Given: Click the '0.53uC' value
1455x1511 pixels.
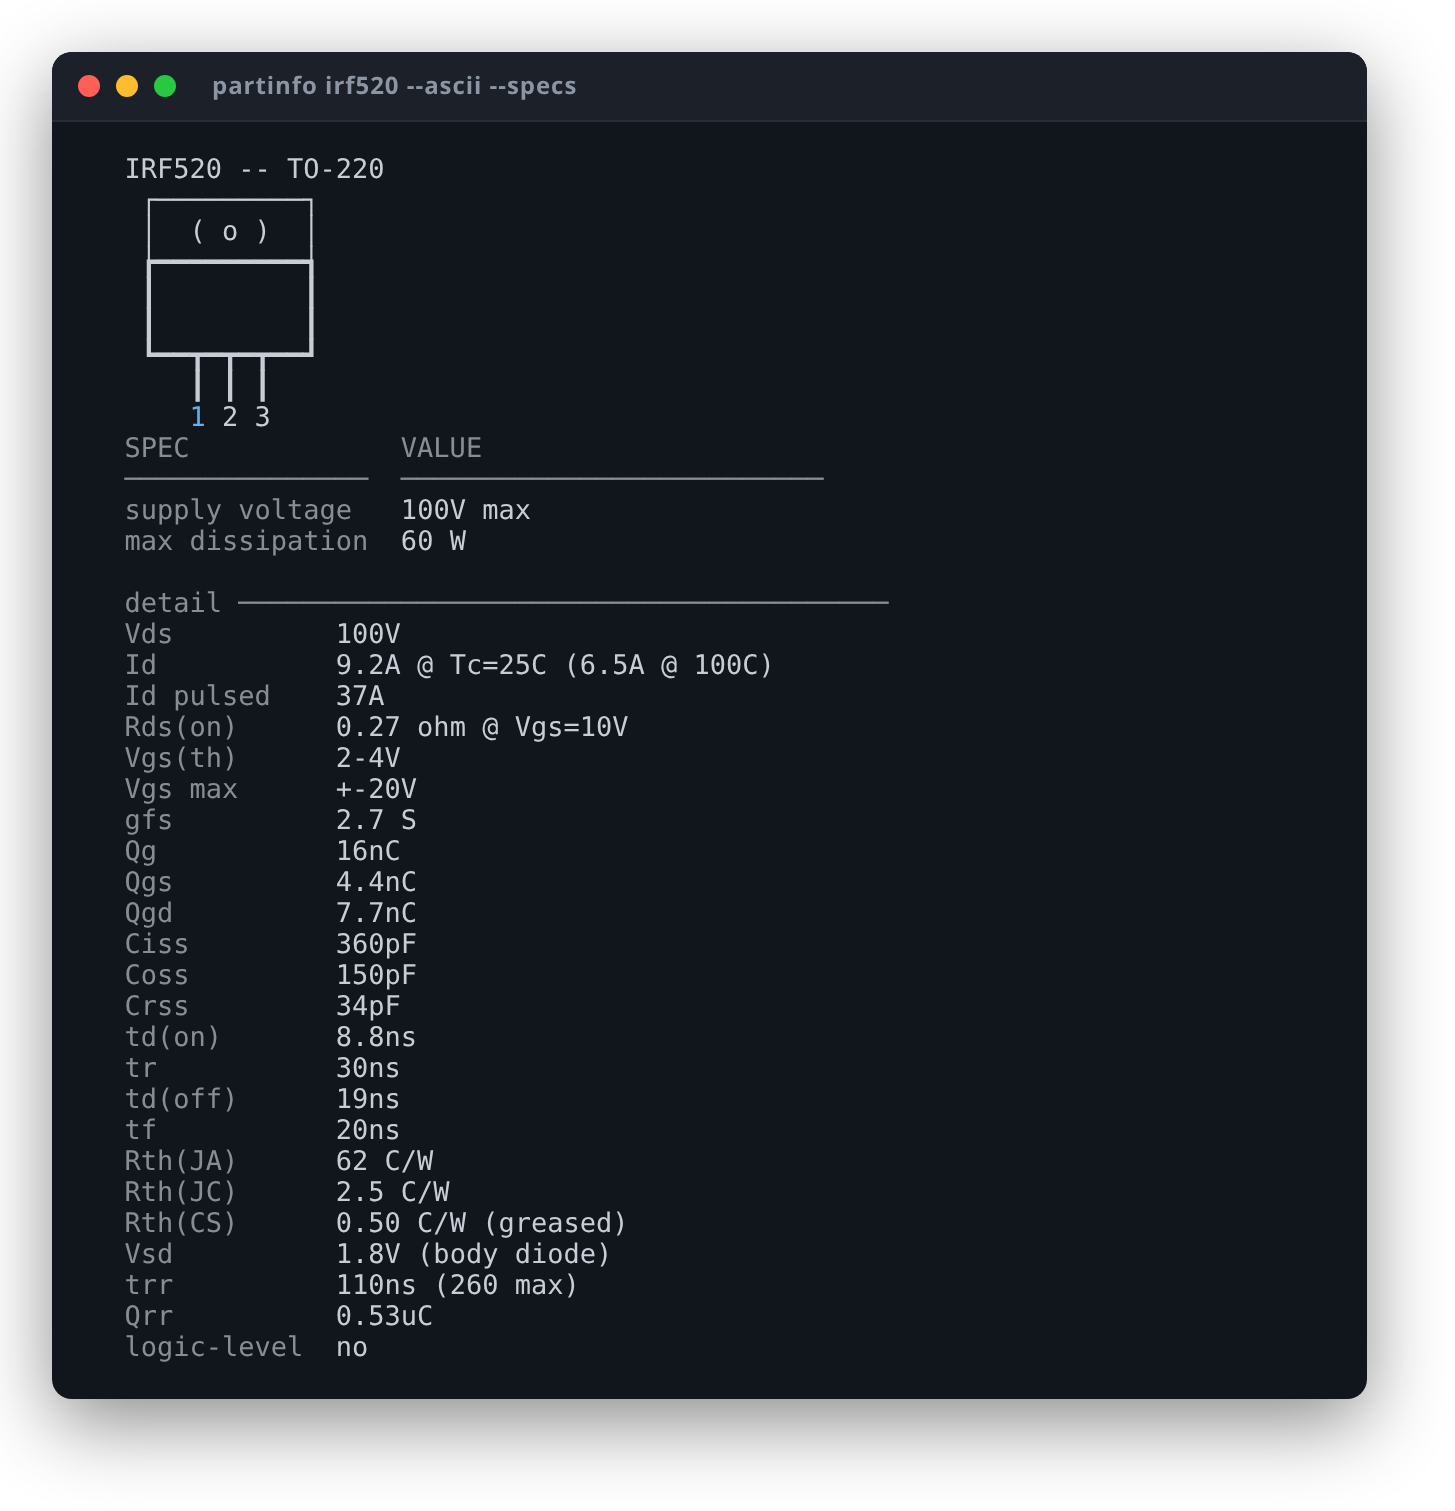Looking at the screenshot, I should 385,1316.
